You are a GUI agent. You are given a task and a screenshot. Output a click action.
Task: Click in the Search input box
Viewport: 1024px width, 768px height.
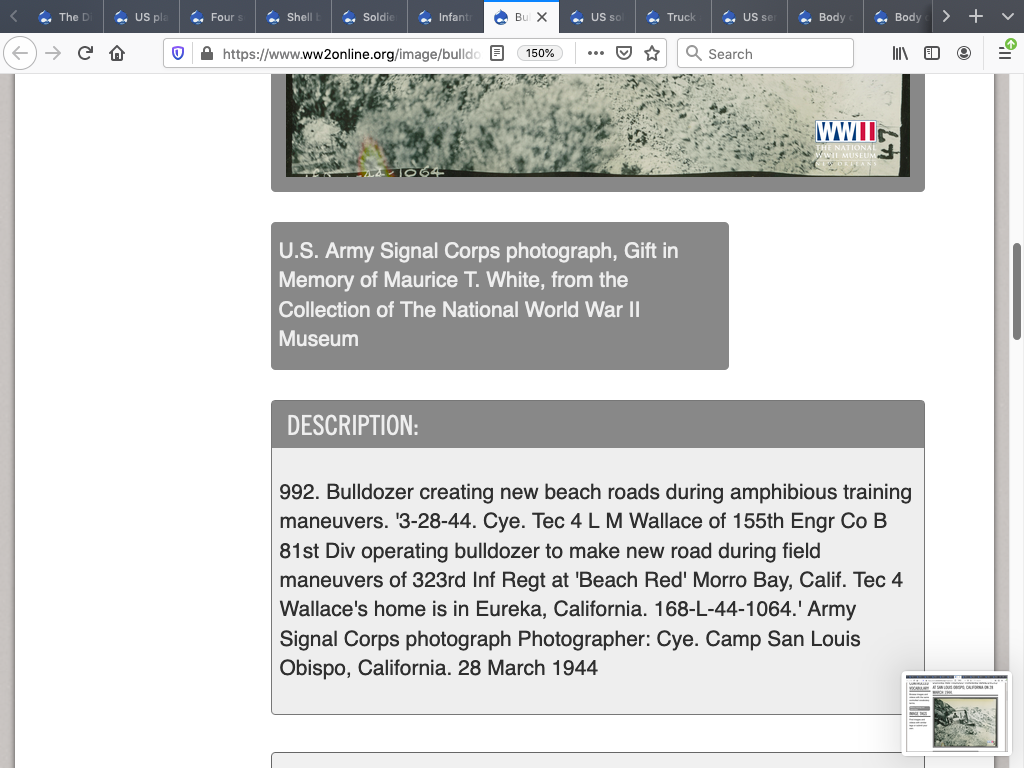(775, 54)
